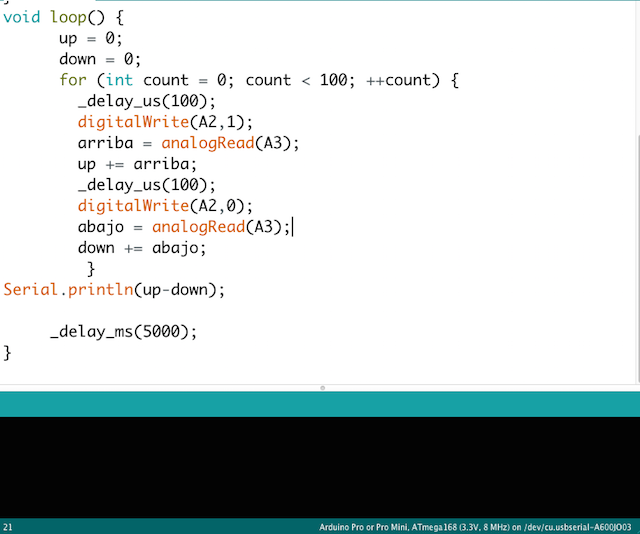Click the final closing brace of loop()
The height and width of the screenshot is (534, 640).
pos(7,353)
